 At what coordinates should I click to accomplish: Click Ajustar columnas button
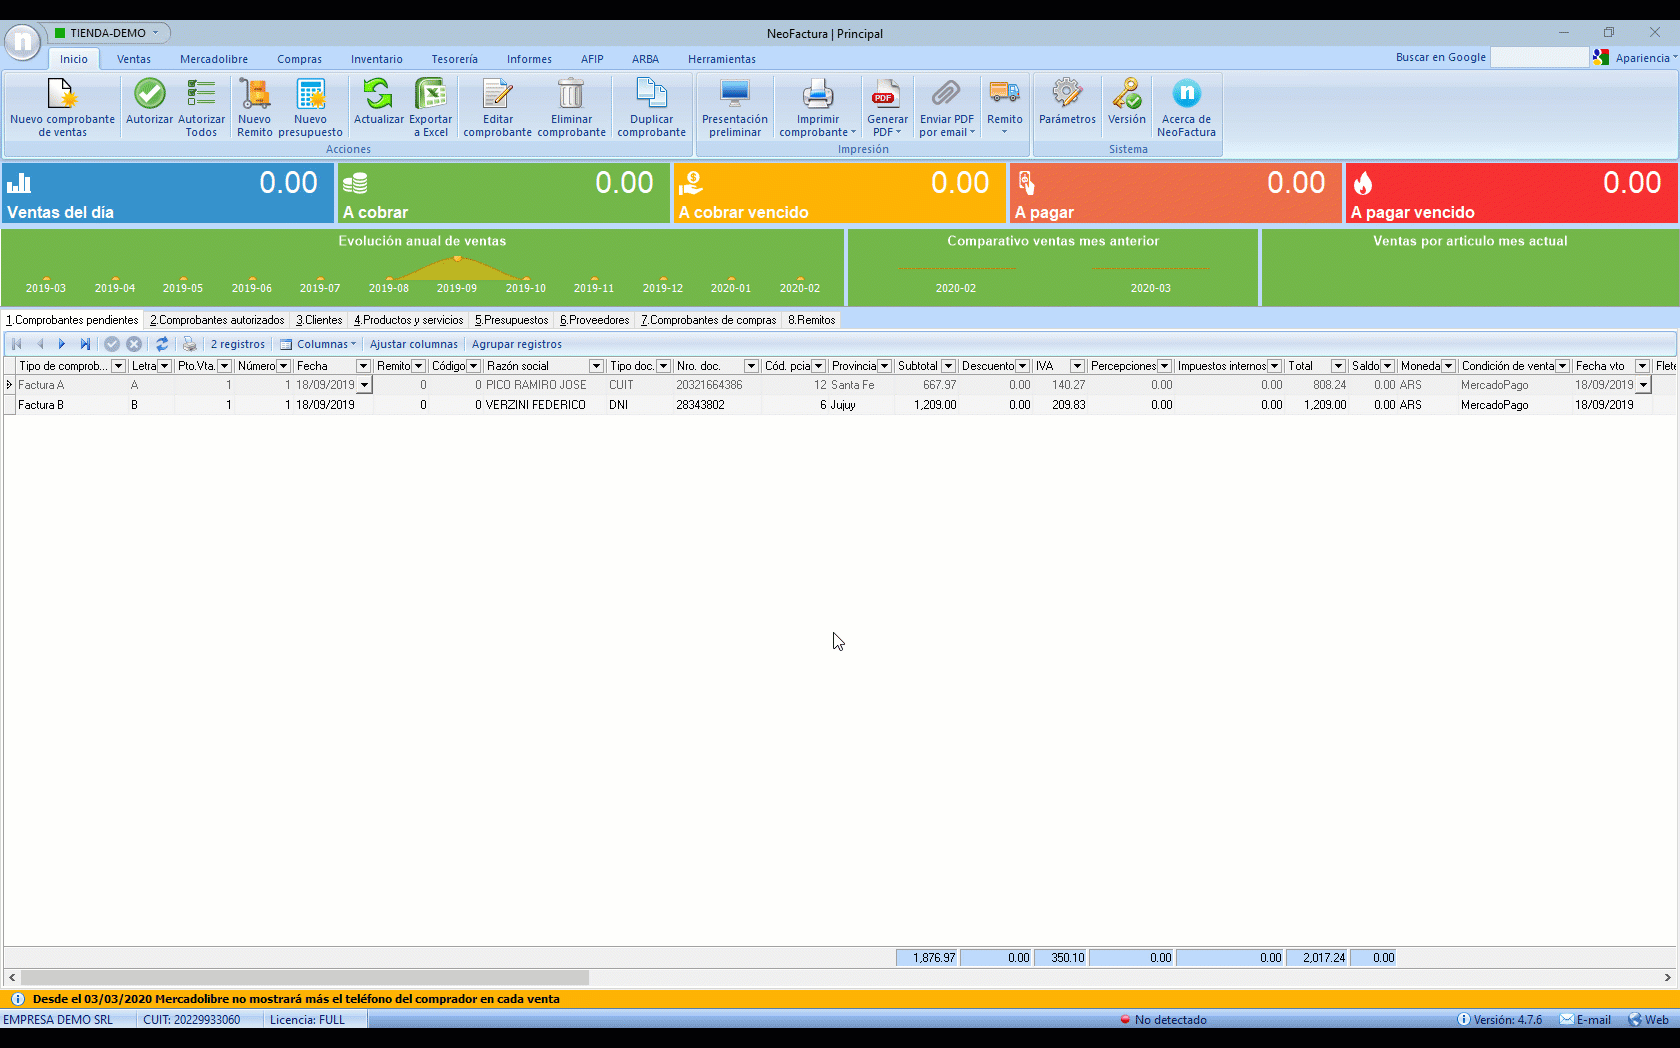point(413,344)
